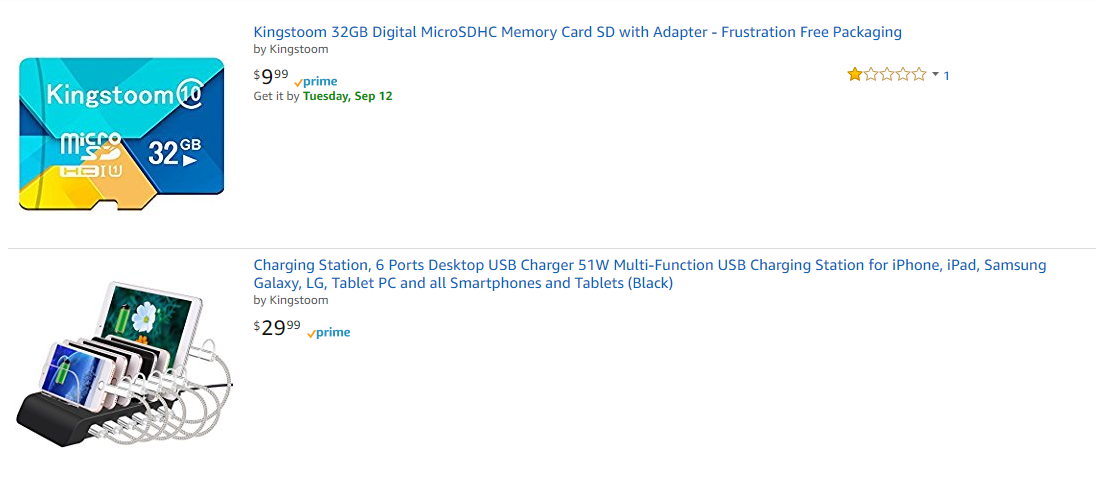This screenshot has width=1096, height=479.
Task: Click the middle empty star in the rating
Action: pos(887,74)
